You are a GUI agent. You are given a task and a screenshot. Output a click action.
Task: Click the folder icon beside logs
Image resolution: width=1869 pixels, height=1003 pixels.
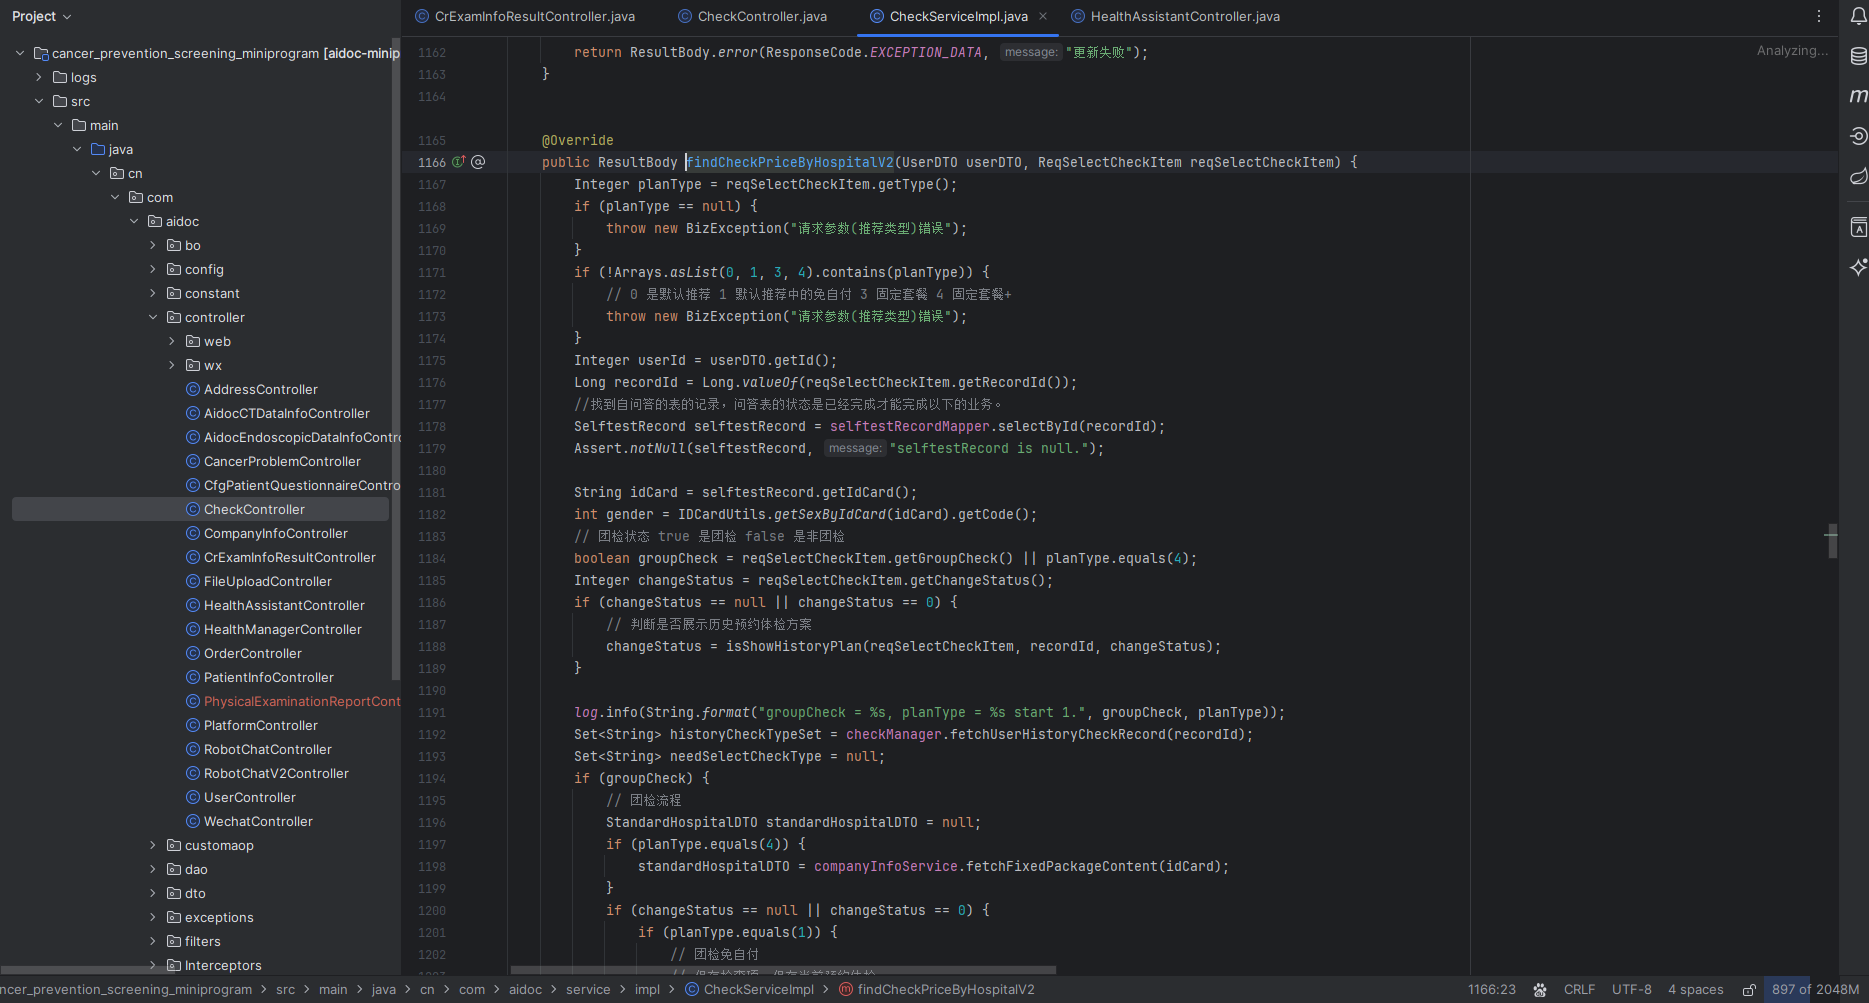[x=60, y=77]
